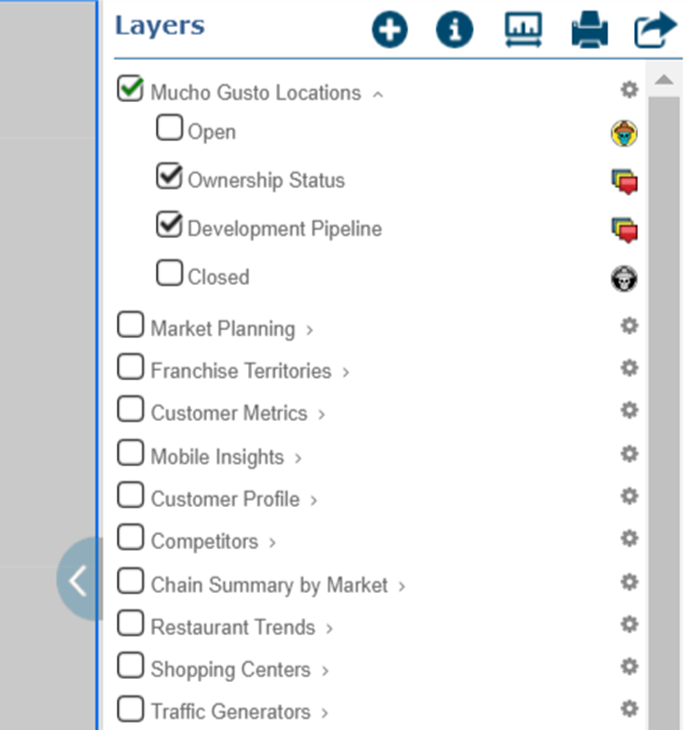Collapse the Mucho Gusto Locations group
The width and height of the screenshot is (686, 730).
(x=378, y=94)
